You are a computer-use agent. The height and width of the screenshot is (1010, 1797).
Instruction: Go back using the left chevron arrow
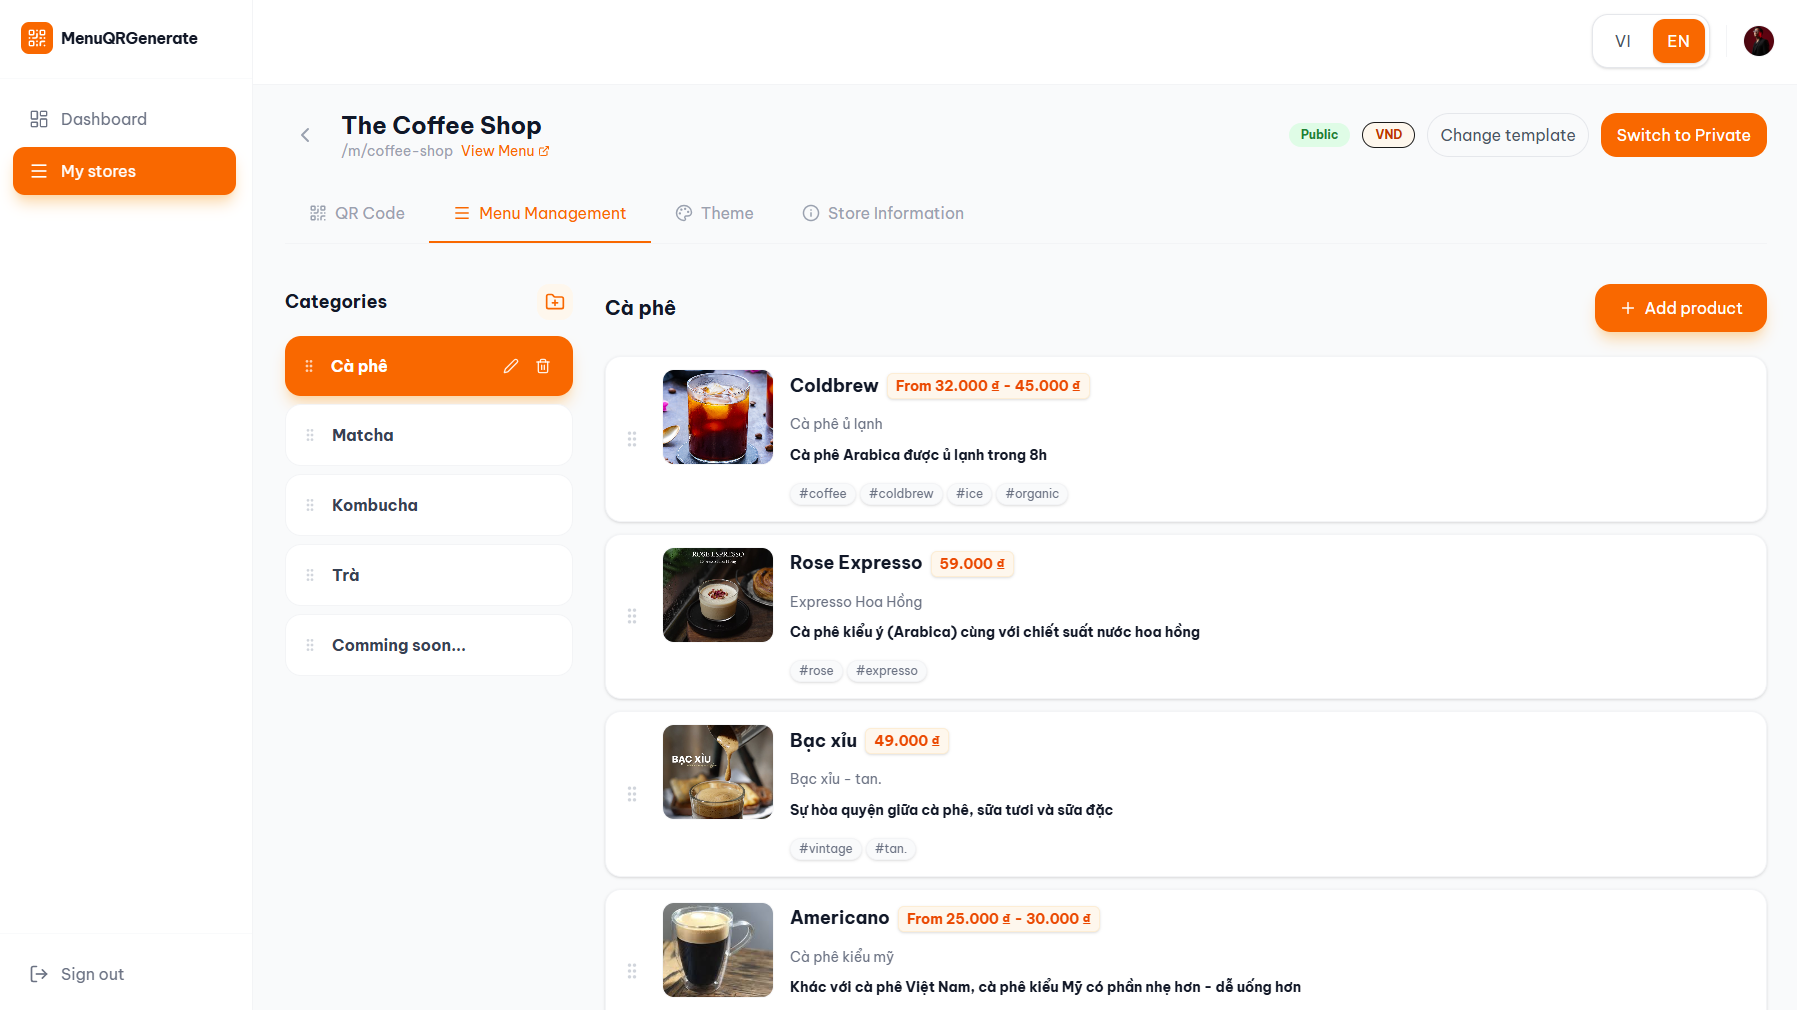tap(305, 135)
